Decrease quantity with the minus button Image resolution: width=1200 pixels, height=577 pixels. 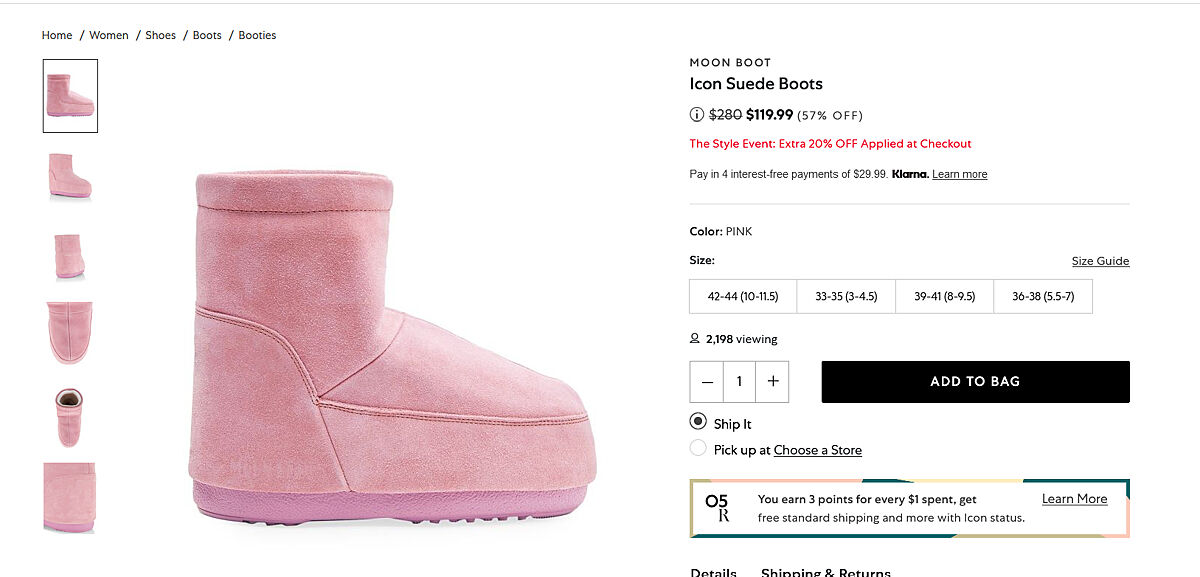707,382
